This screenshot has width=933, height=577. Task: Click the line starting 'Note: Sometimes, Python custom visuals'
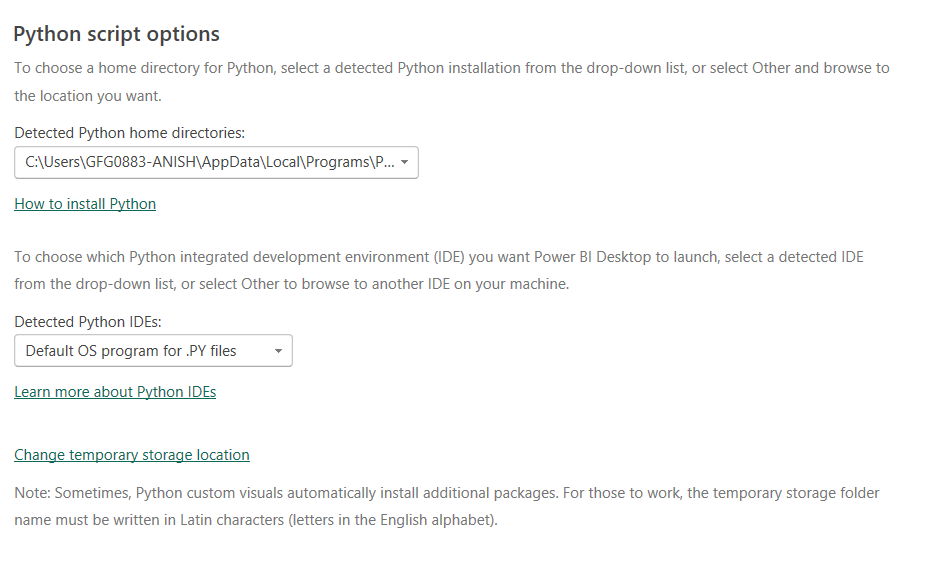point(447,493)
